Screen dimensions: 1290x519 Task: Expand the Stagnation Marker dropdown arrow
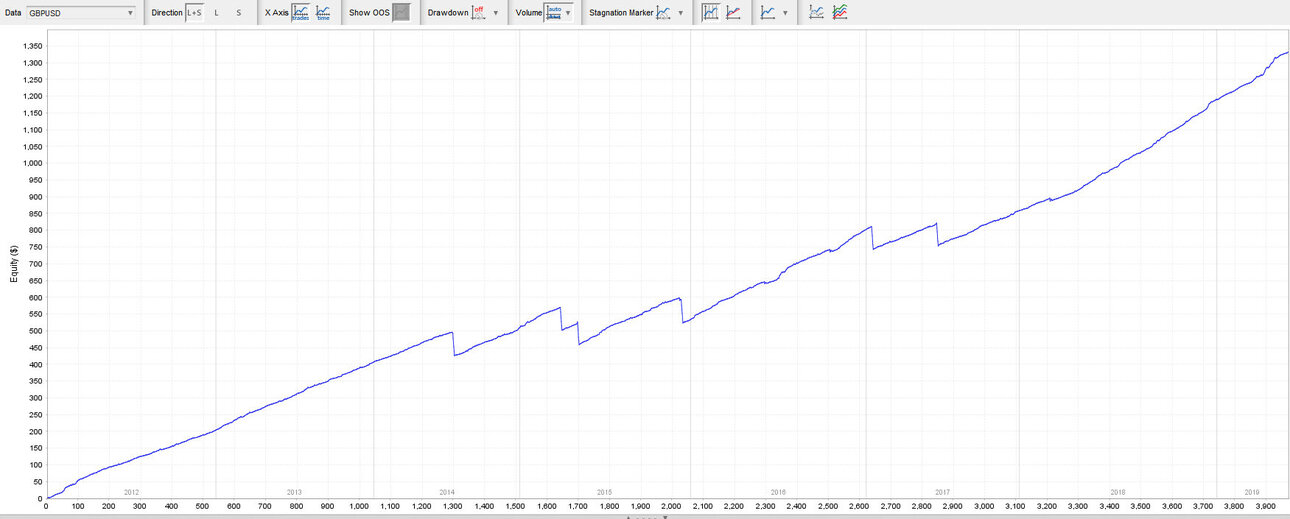681,13
